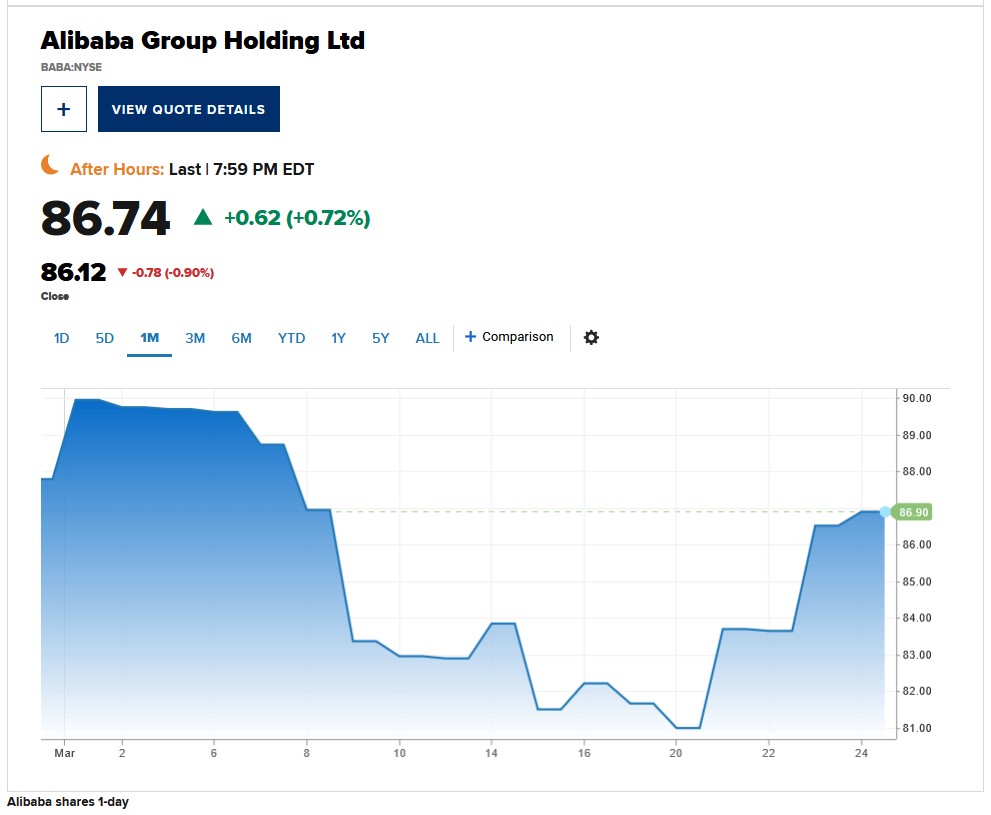The height and width of the screenshot is (815, 991).
Task: Switch chart to 1D range
Action: (x=61, y=338)
